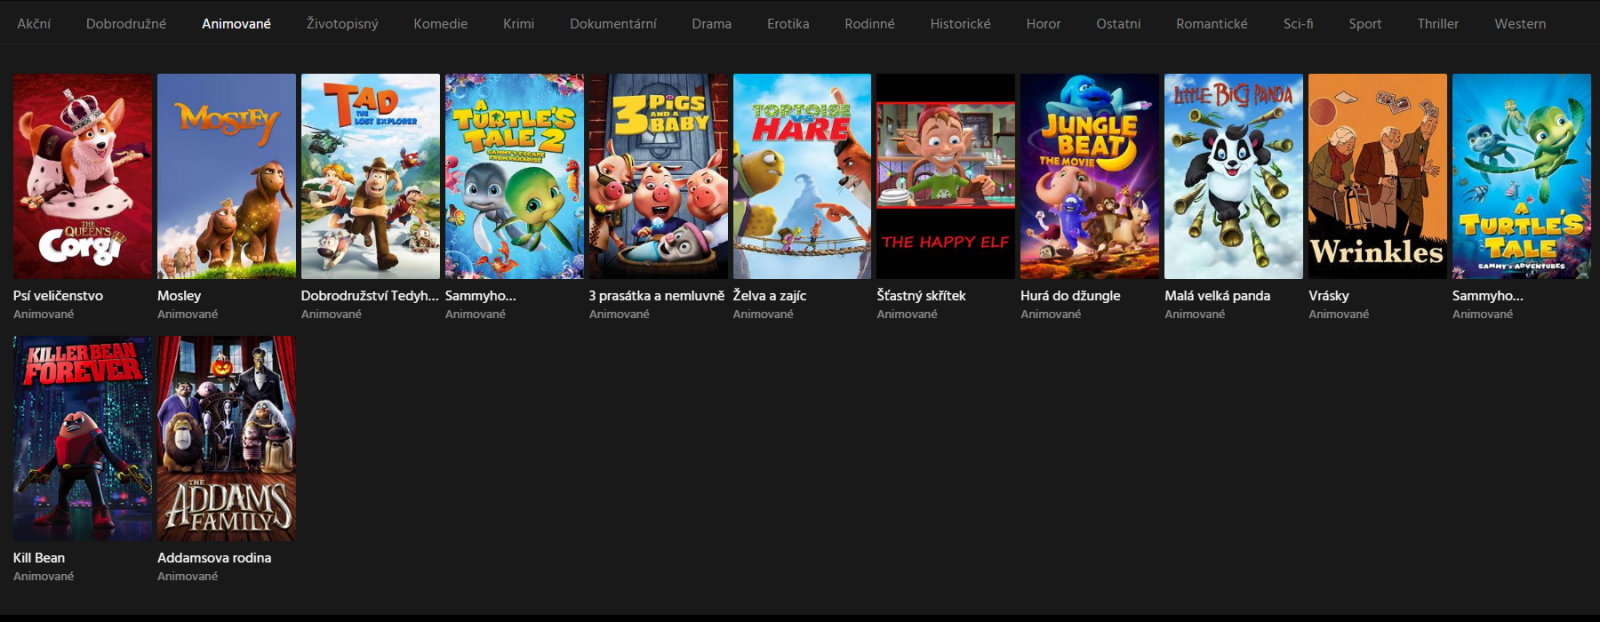Switch to the Erotika tab
The image size is (1600, 622).
click(788, 23)
